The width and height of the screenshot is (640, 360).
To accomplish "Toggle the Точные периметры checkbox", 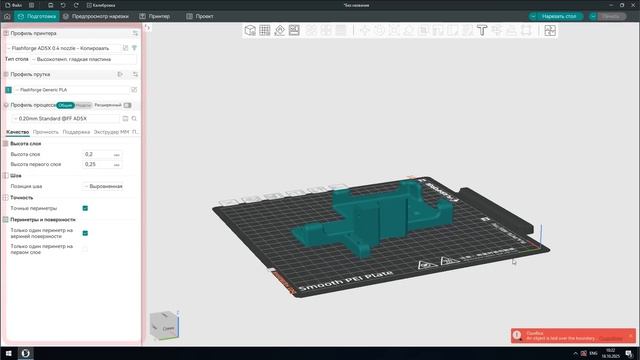I will [x=85, y=208].
